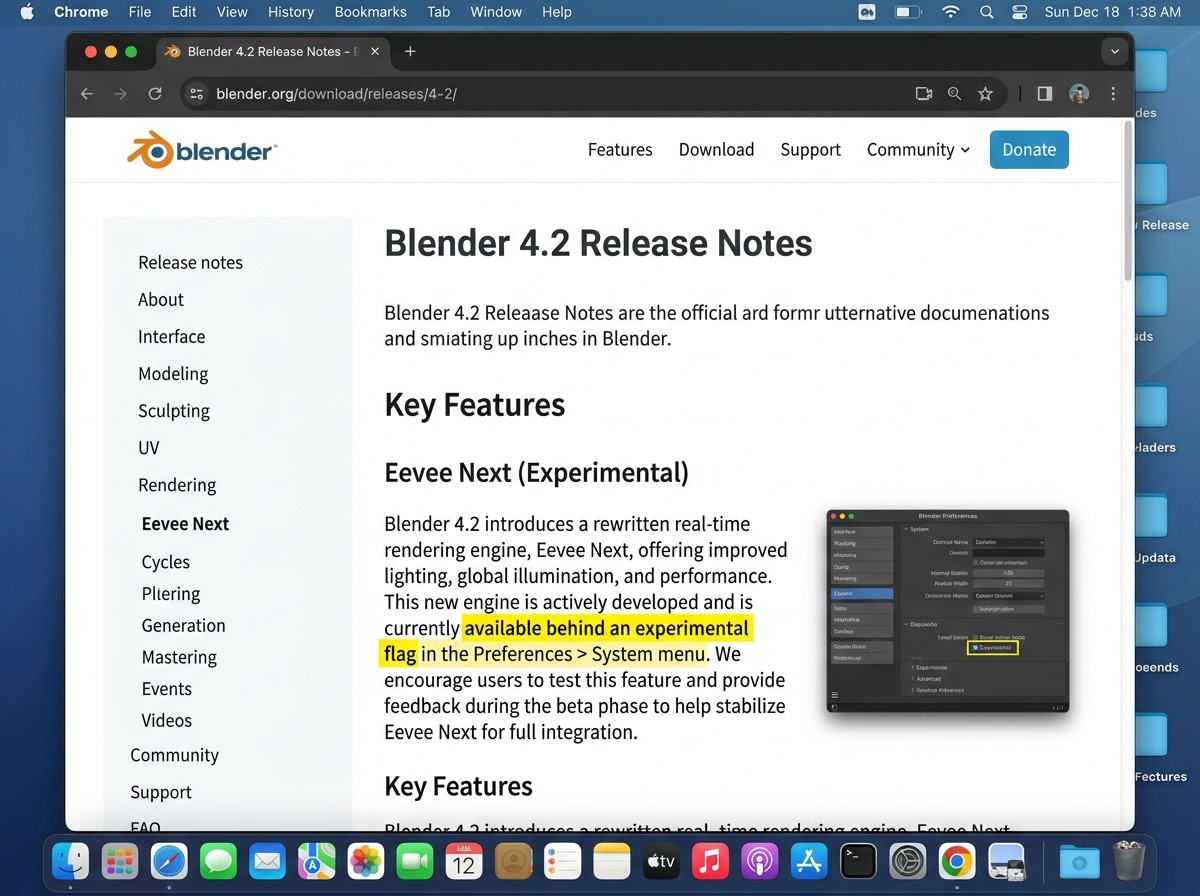This screenshot has width=1200, height=896.
Task: Open Notes from the dock
Action: [x=612, y=861]
